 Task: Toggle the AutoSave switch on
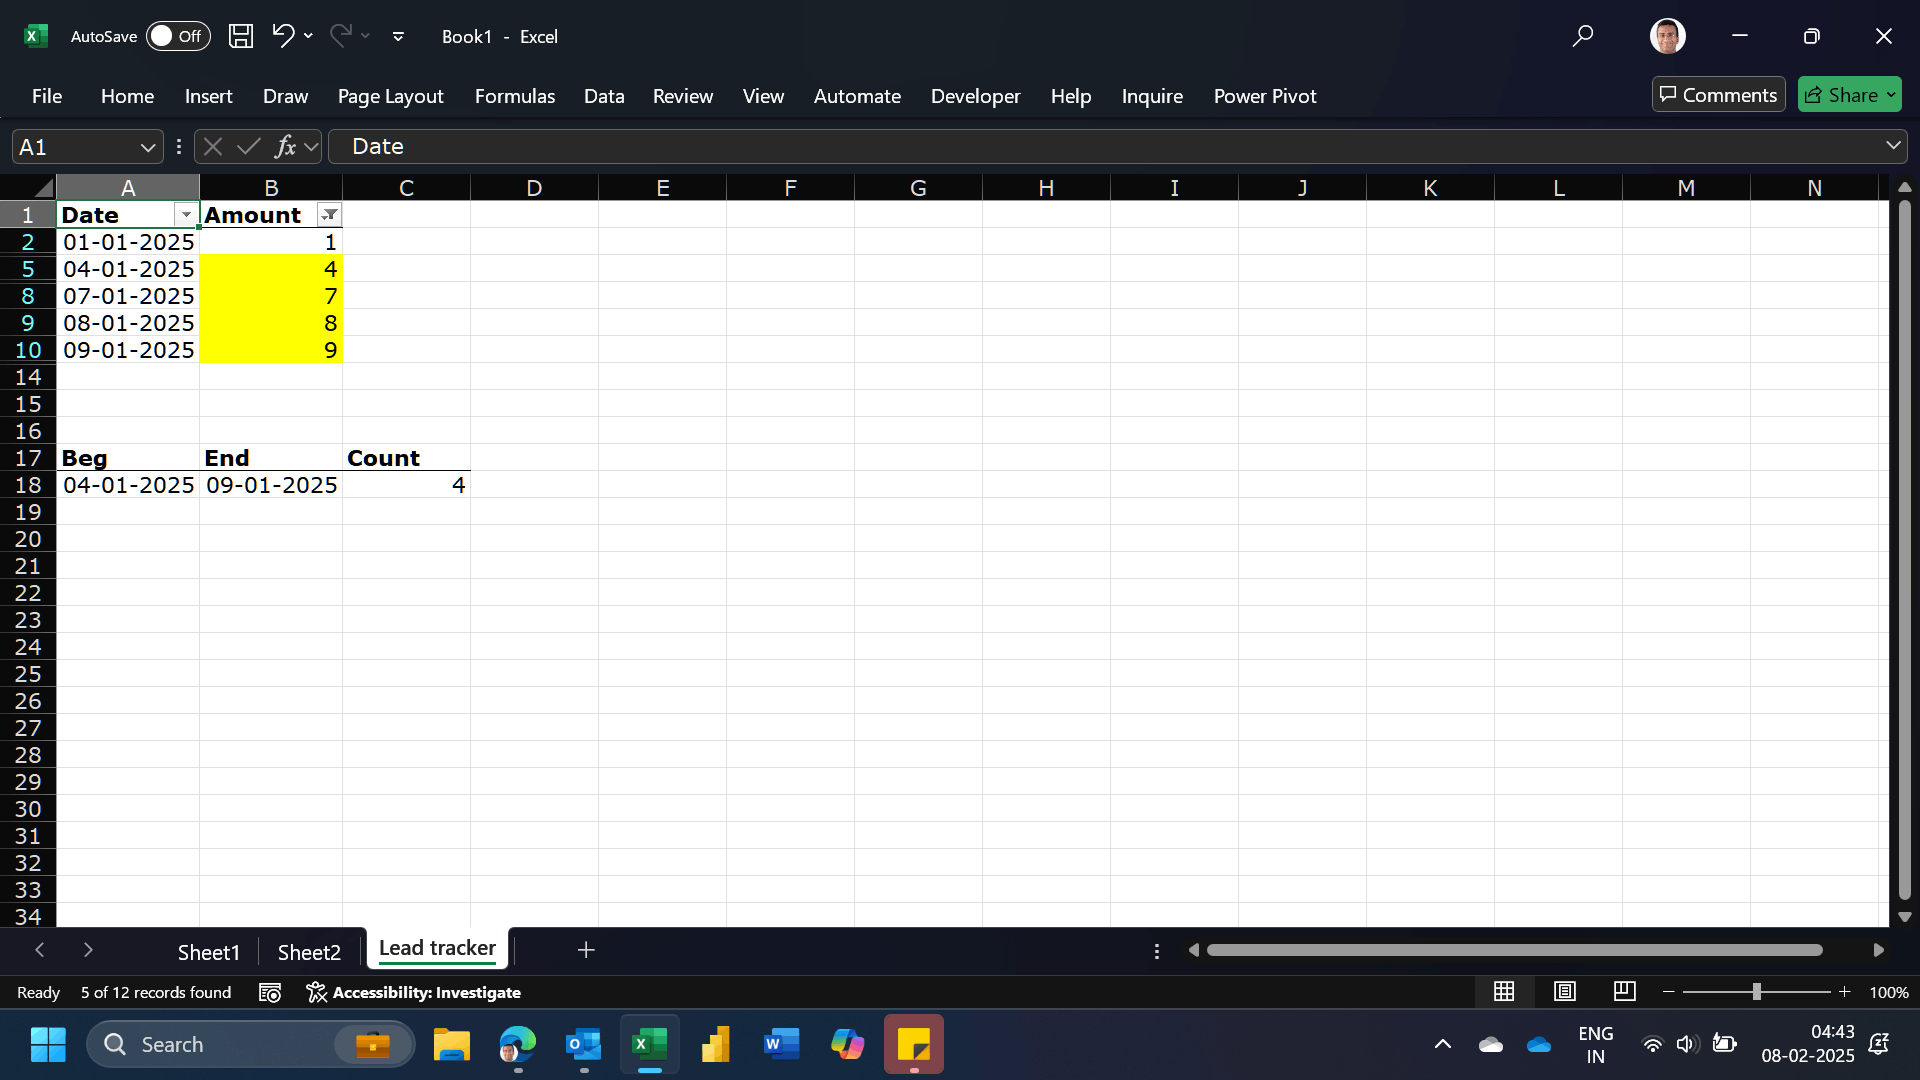(x=178, y=36)
